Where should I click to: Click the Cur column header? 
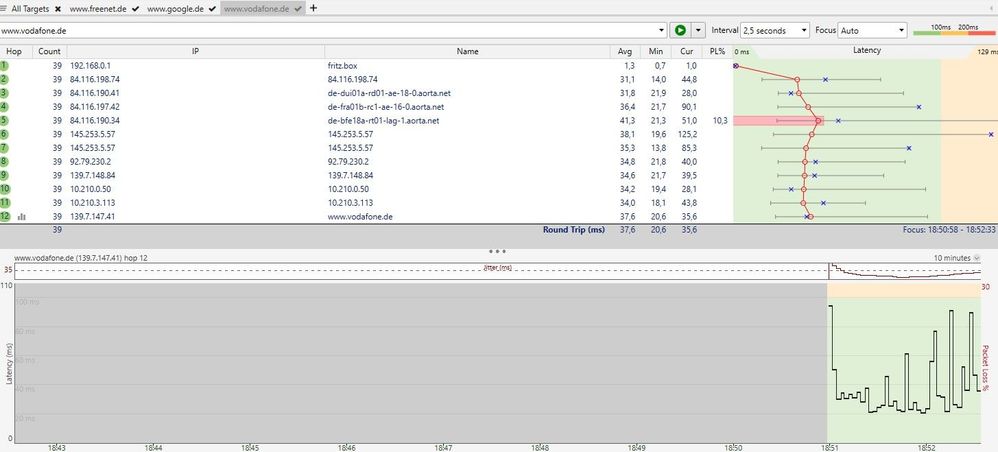(686, 52)
